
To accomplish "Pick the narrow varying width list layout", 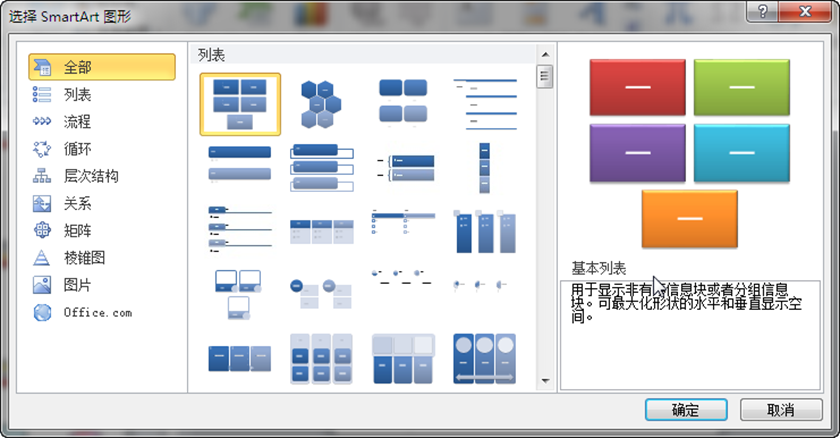I will tap(484, 168).
